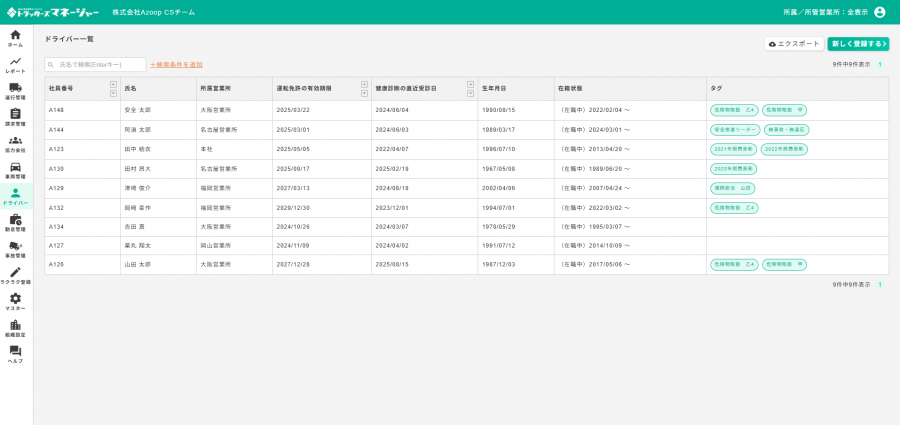Open the ヘルプ chat icon
Screen dimensions: 900x425
15,354
